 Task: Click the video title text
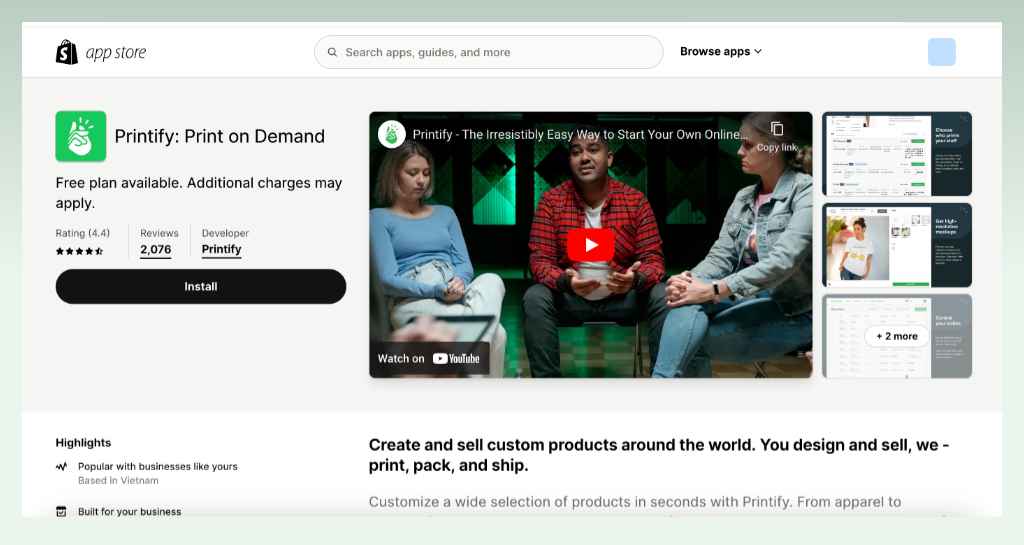tap(579, 134)
